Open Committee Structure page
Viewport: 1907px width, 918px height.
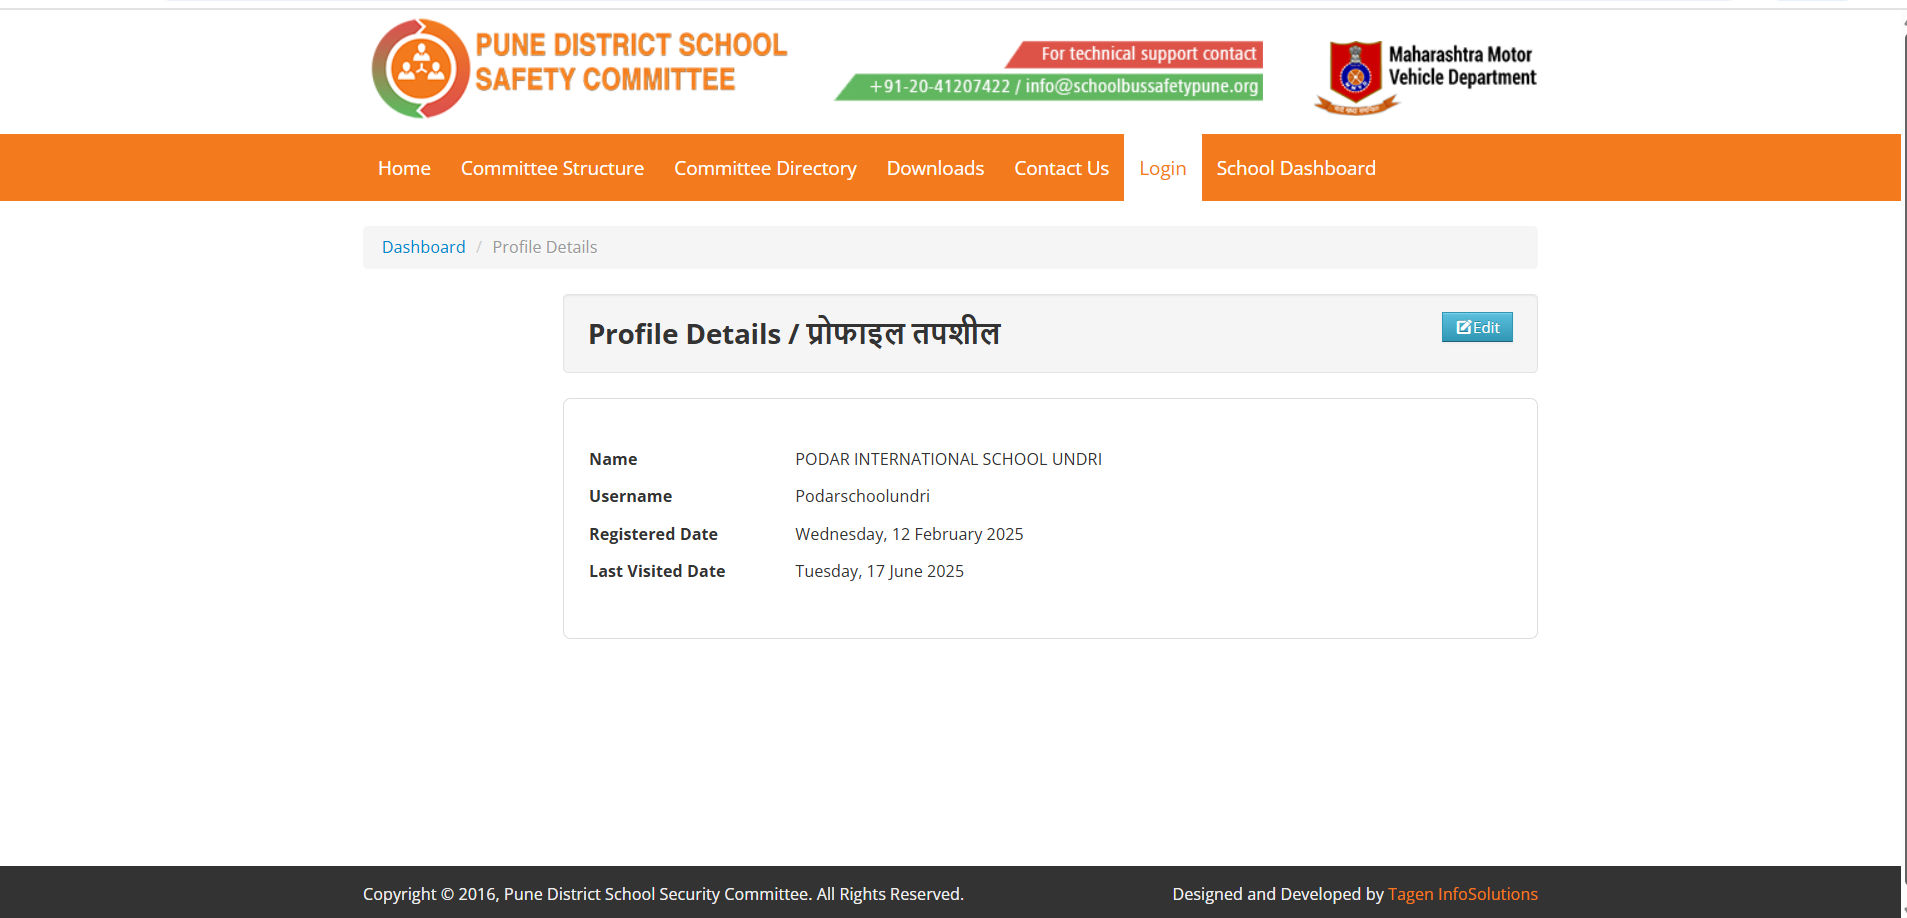pos(552,168)
